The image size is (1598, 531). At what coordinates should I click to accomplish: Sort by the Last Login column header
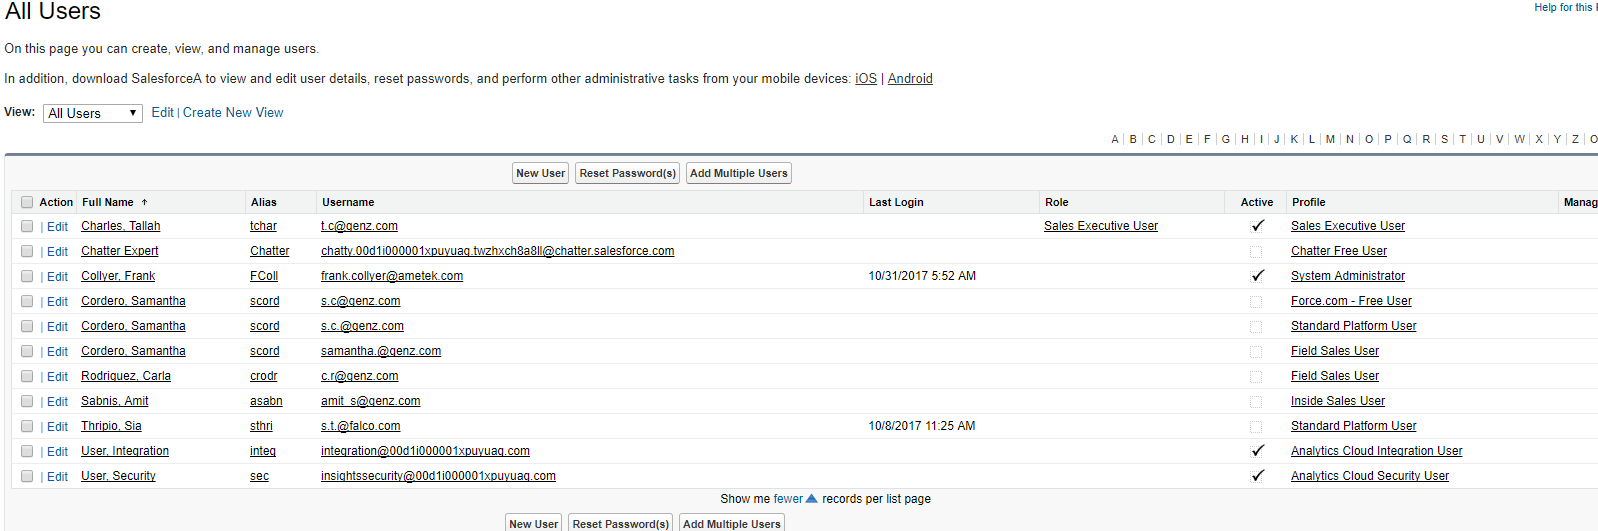point(896,202)
